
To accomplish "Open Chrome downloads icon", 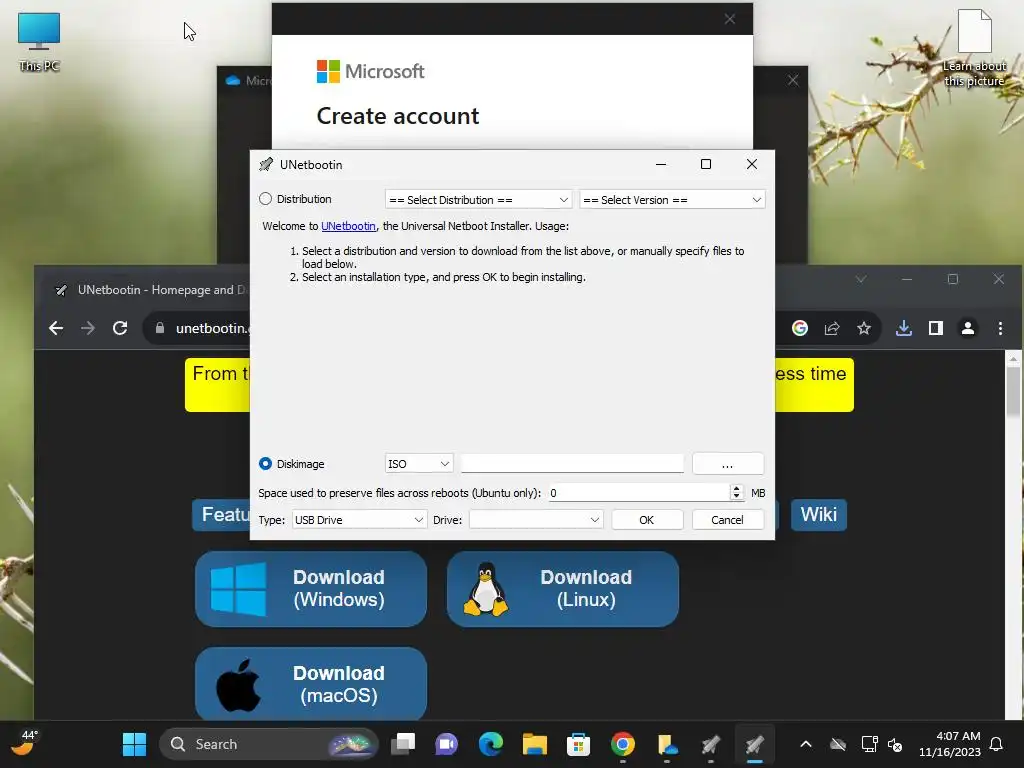I will pyautogui.click(x=904, y=328).
